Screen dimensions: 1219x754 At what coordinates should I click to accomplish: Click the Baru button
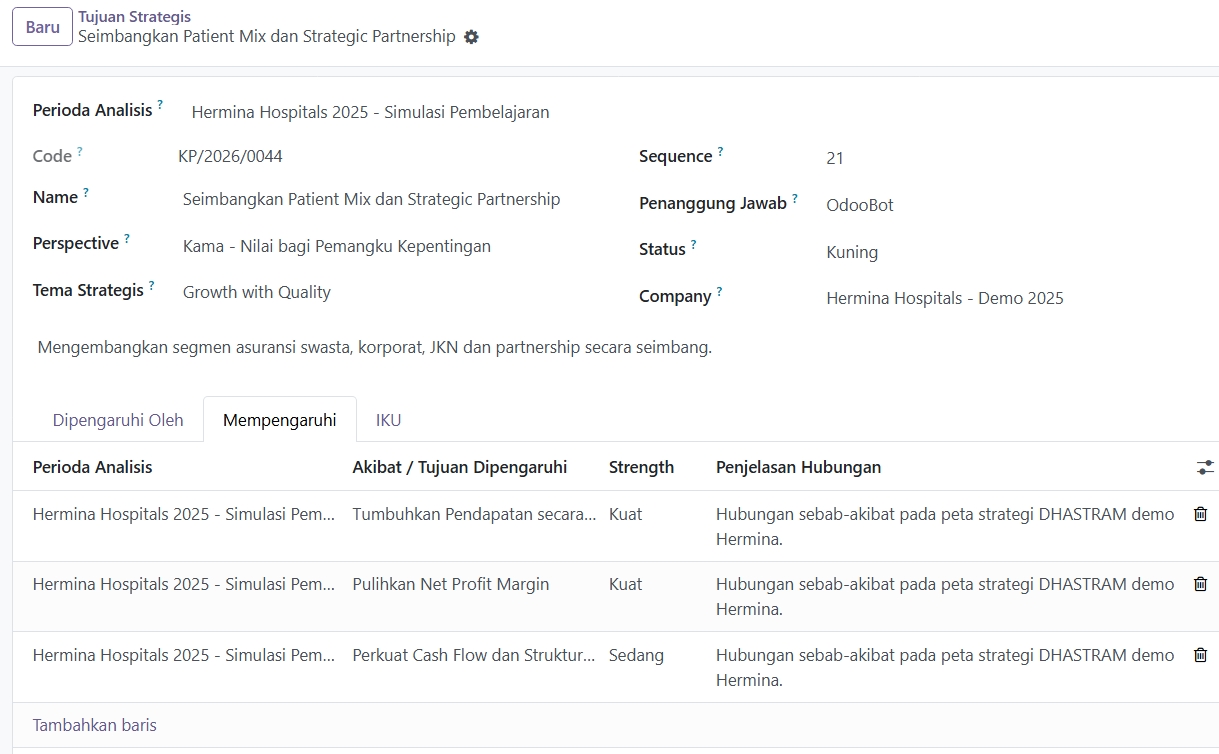(42, 27)
